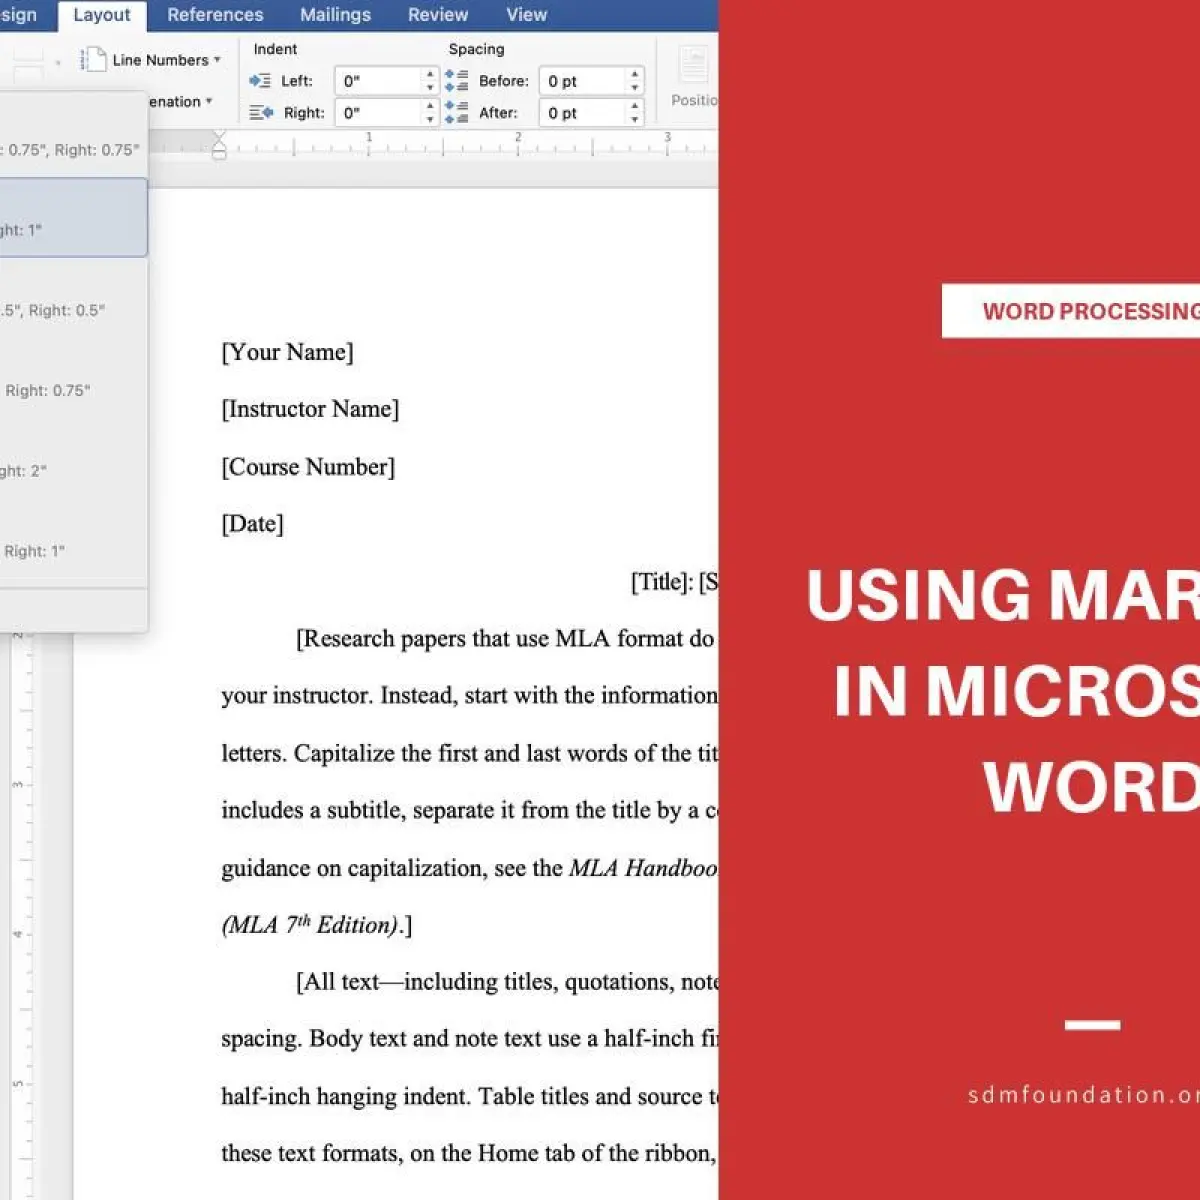The height and width of the screenshot is (1200, 1200).
Task: Click the Indent Right icon
Action: (x=261, y=113)
